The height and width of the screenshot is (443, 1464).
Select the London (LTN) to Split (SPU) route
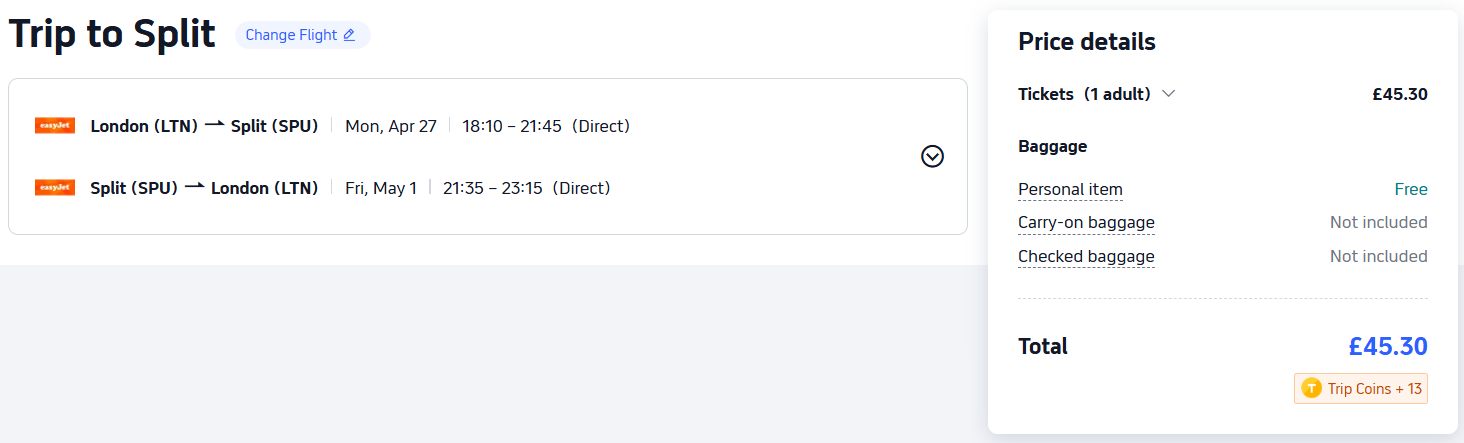(204, 126)
